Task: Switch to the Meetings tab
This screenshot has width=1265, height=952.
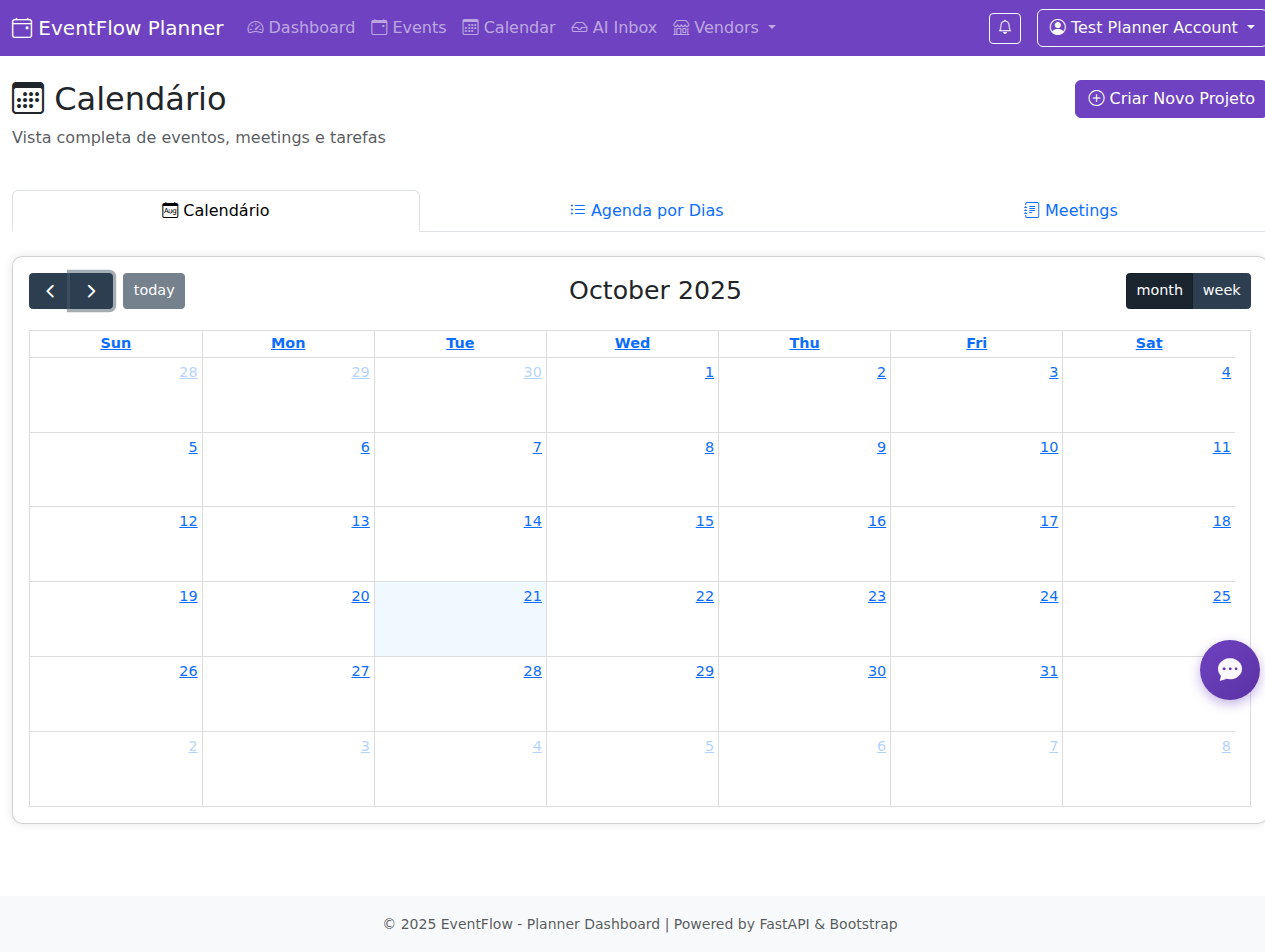Action: pos(1071,211)
